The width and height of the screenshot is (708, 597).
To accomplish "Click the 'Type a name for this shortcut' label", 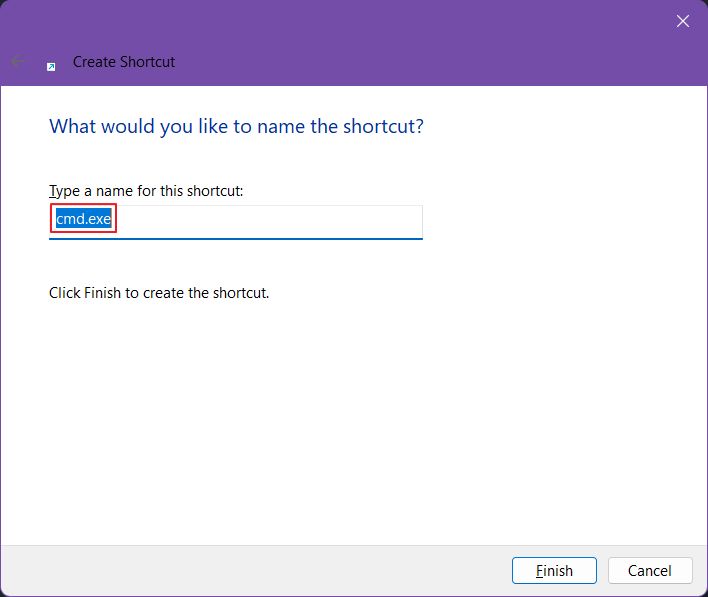I will pyautogui.click(x=146, y=191).
